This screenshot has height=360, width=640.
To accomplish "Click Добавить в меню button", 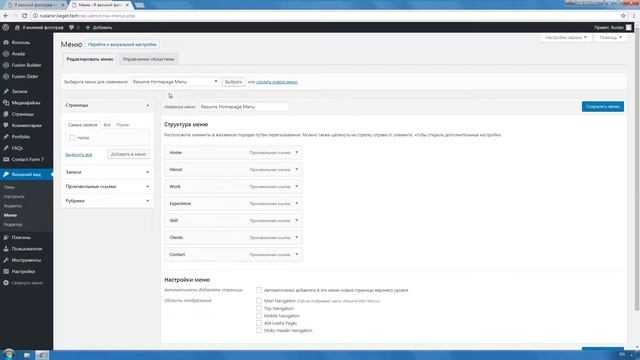I will tap(128, 154).
